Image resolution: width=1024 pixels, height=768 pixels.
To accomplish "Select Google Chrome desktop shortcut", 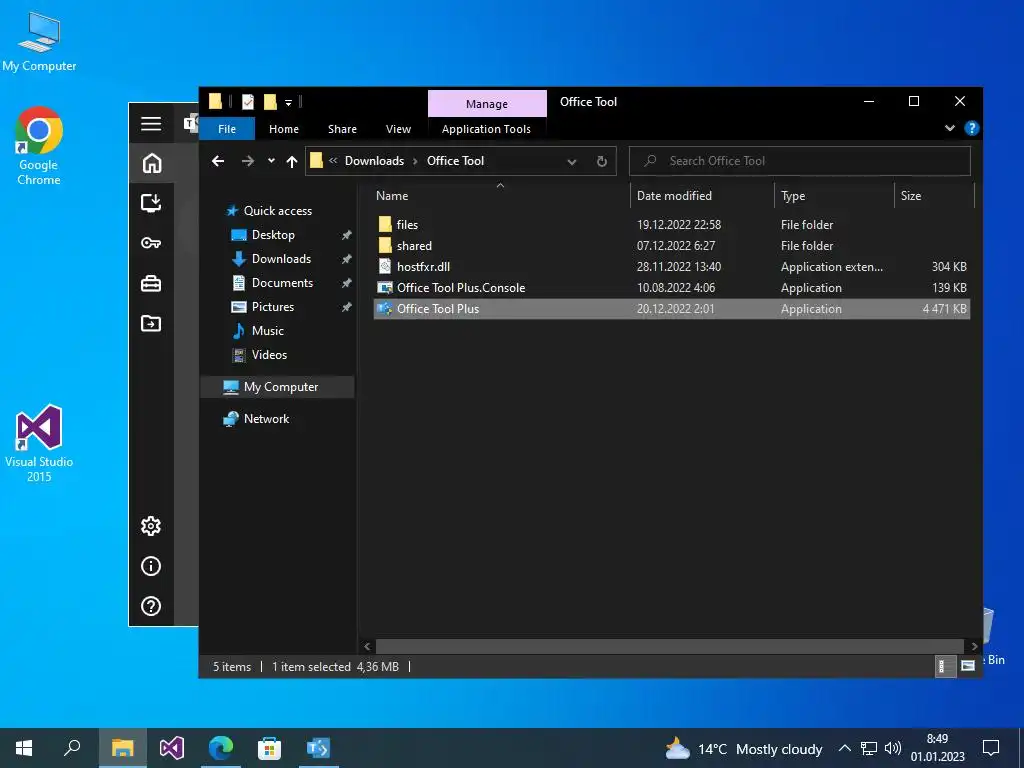I will [x=39, y=147].
